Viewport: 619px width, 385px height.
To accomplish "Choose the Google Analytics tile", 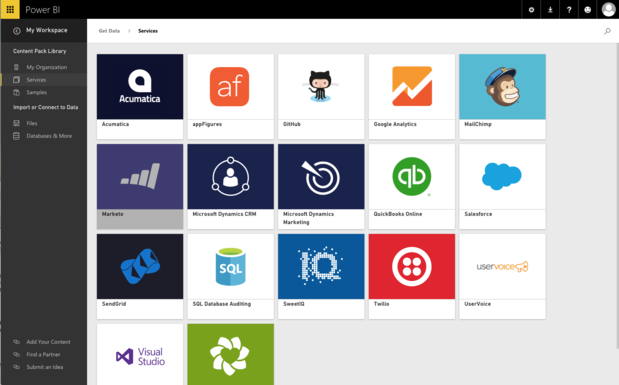I will 412,96.
